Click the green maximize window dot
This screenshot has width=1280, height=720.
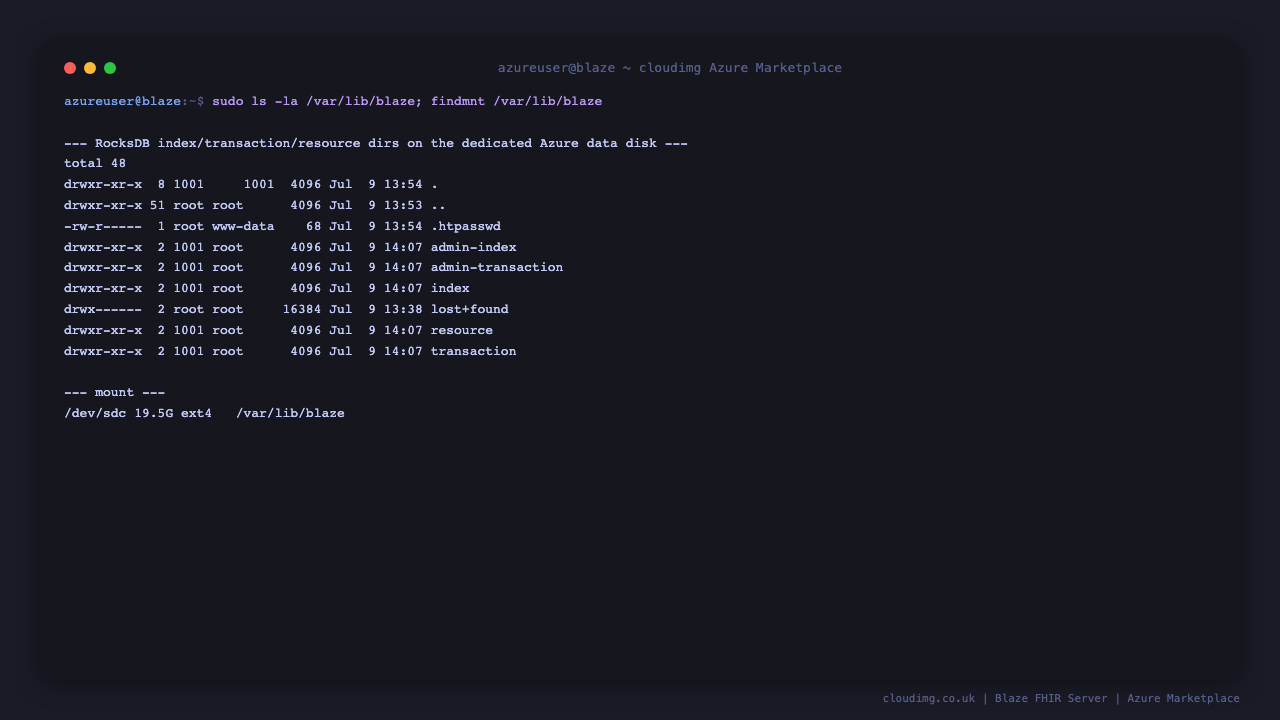point(110,68)
